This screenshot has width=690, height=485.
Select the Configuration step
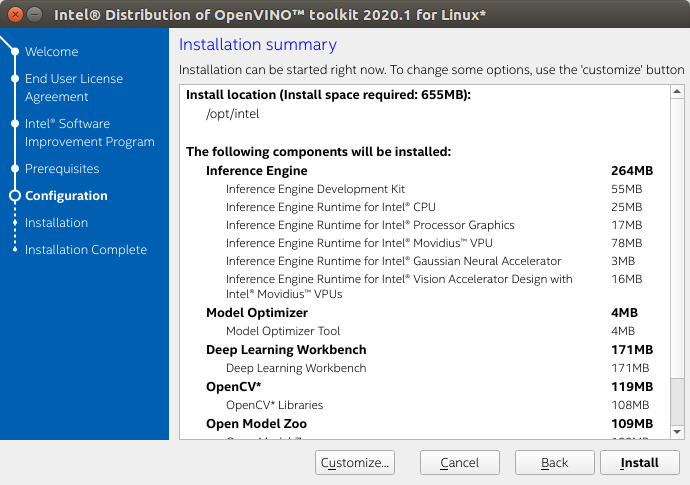(66, 195)
